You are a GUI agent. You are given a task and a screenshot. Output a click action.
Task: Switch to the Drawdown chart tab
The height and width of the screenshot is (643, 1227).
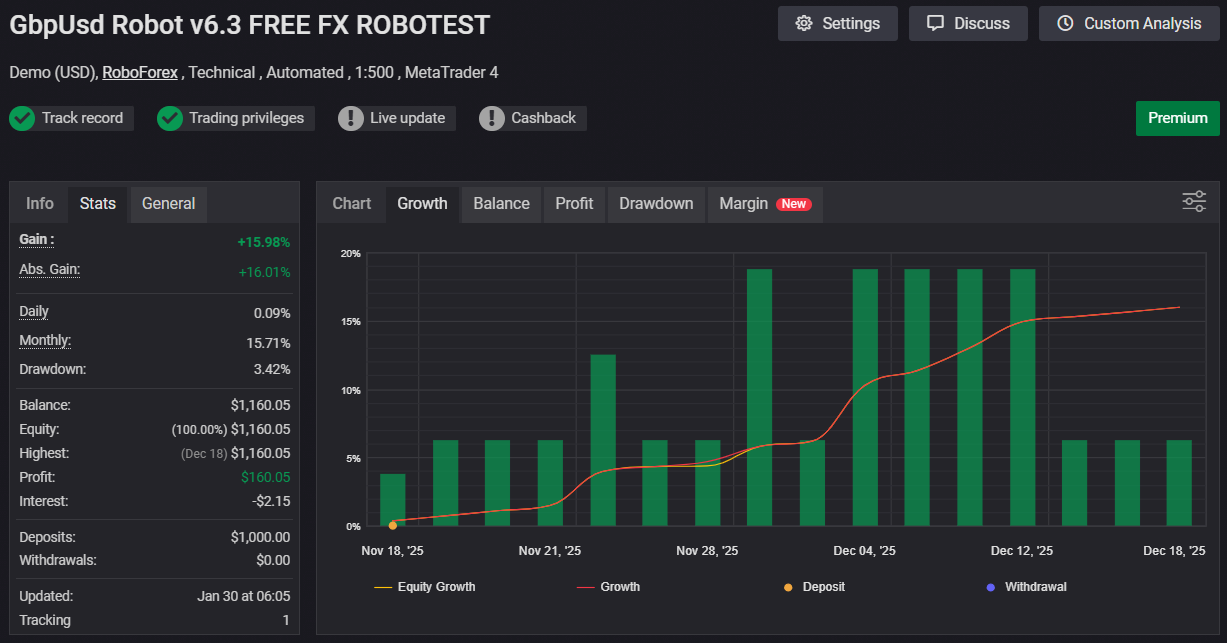tap(656, 204)
